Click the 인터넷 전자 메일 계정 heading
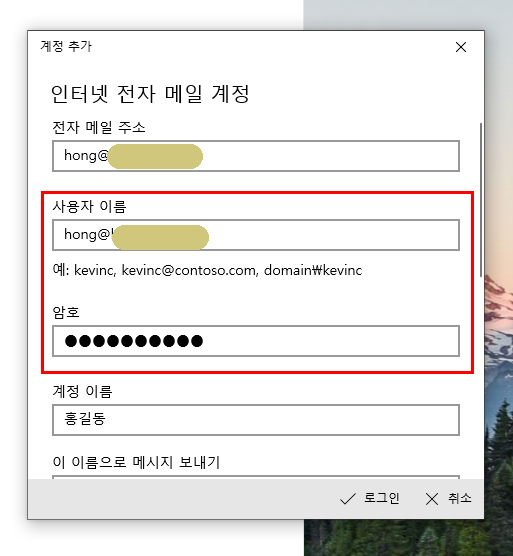This screenshot has width=513, height=556. [x=150, y=94]
